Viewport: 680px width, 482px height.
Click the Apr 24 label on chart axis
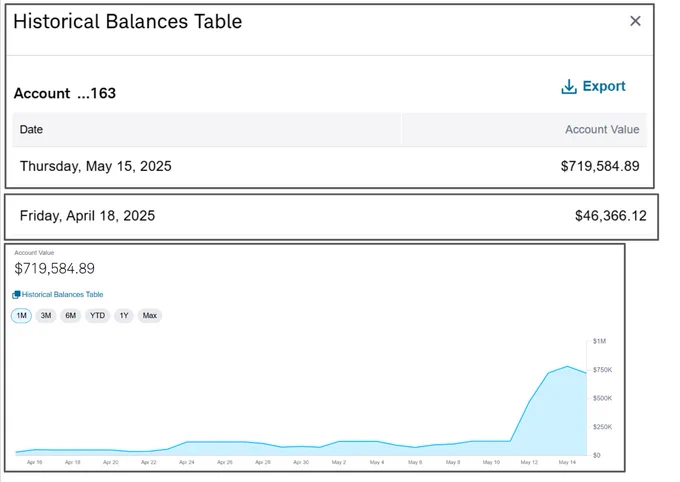186,462
